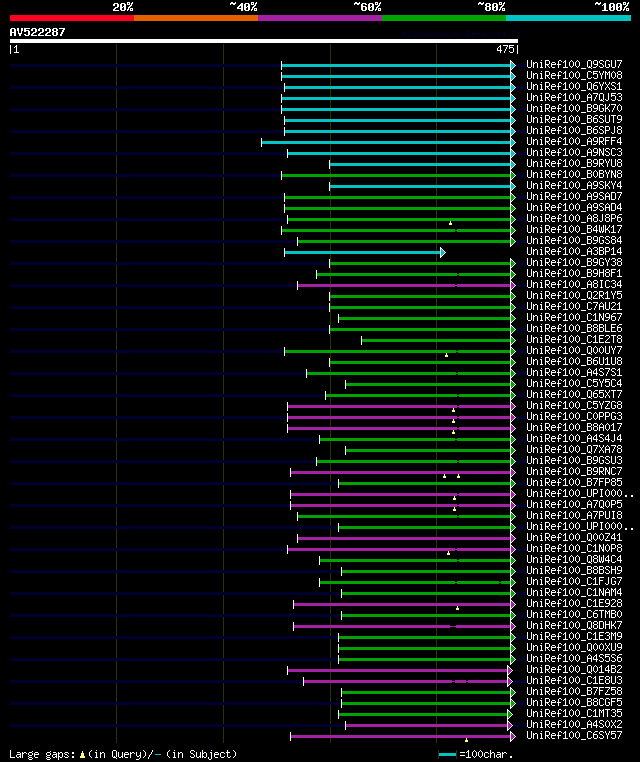Click the cyan ~100% identity legend bar
Viewport: 640px width, 762px height.
click(x=568, y=18)
